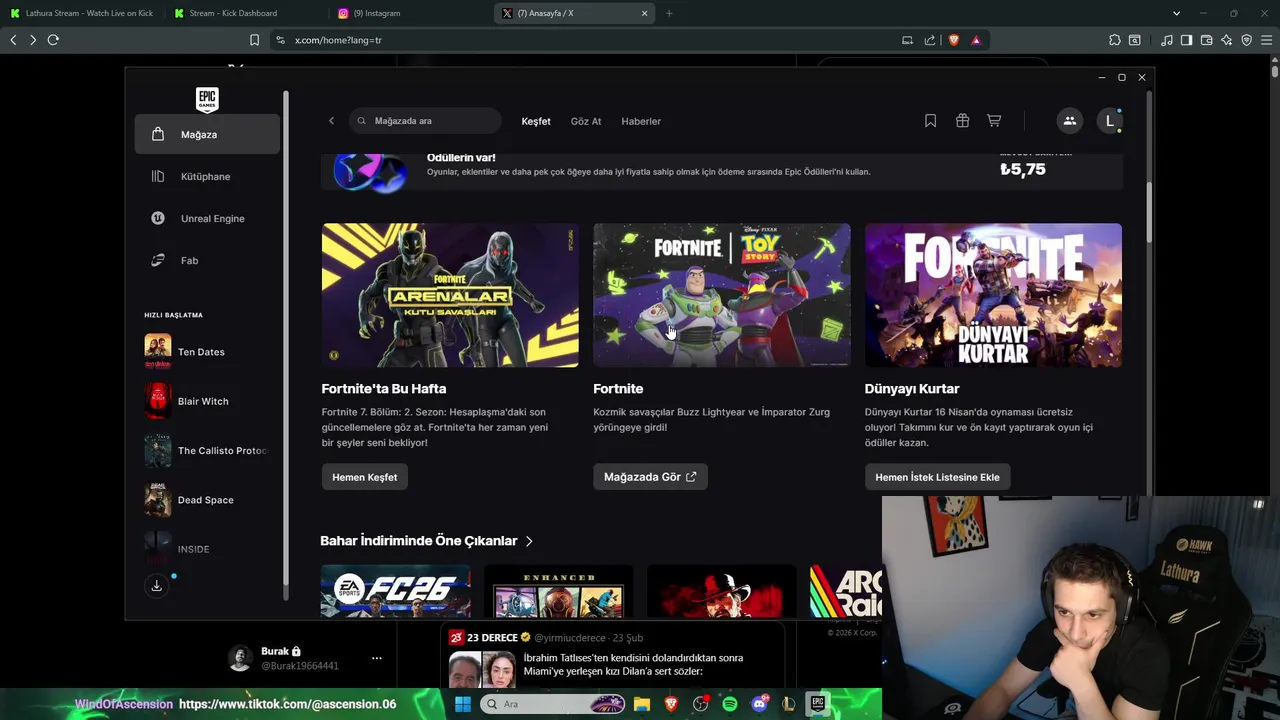Screen dimensions: 1280x720
Task: Switch to the Instagram browser tab
Action: (410, 13)
